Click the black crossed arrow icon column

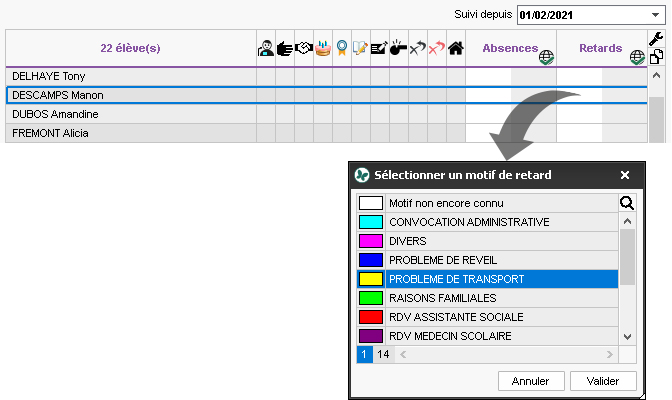[x=417, y=48]
